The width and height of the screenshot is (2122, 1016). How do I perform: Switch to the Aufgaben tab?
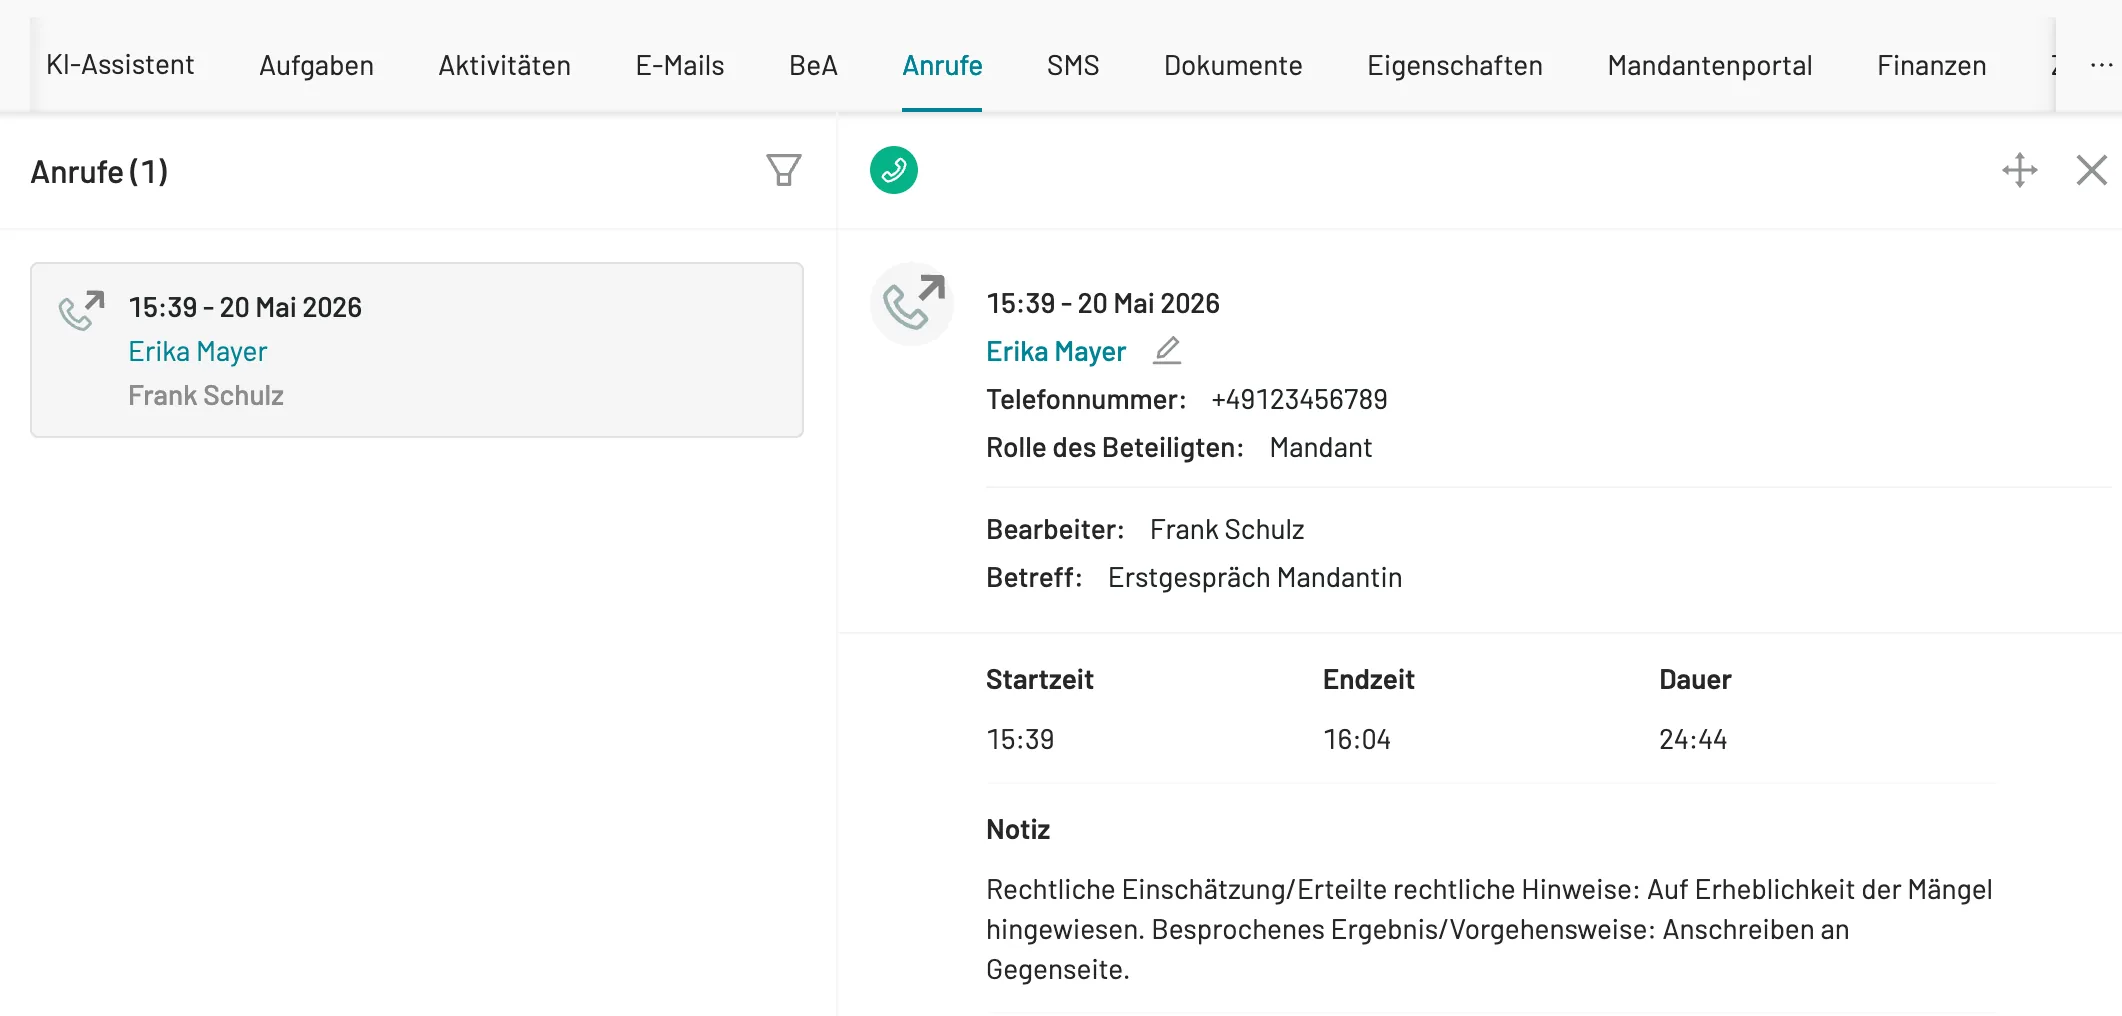(316, 65)
